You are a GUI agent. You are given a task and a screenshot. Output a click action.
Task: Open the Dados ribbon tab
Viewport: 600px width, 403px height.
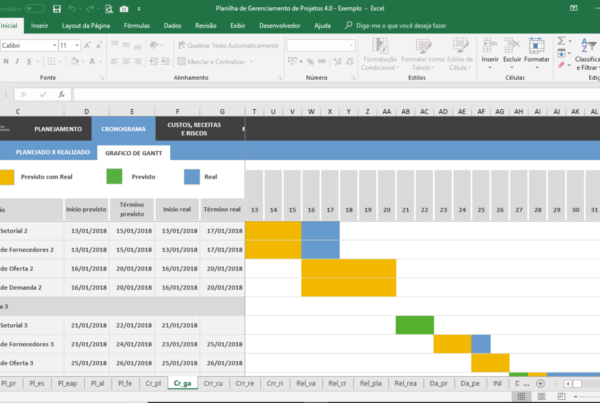pyautogui.click(x=172, y=26)
